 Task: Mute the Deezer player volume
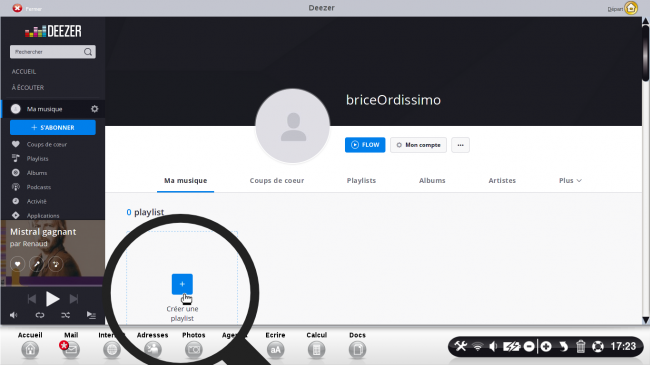tap(14, 315)
